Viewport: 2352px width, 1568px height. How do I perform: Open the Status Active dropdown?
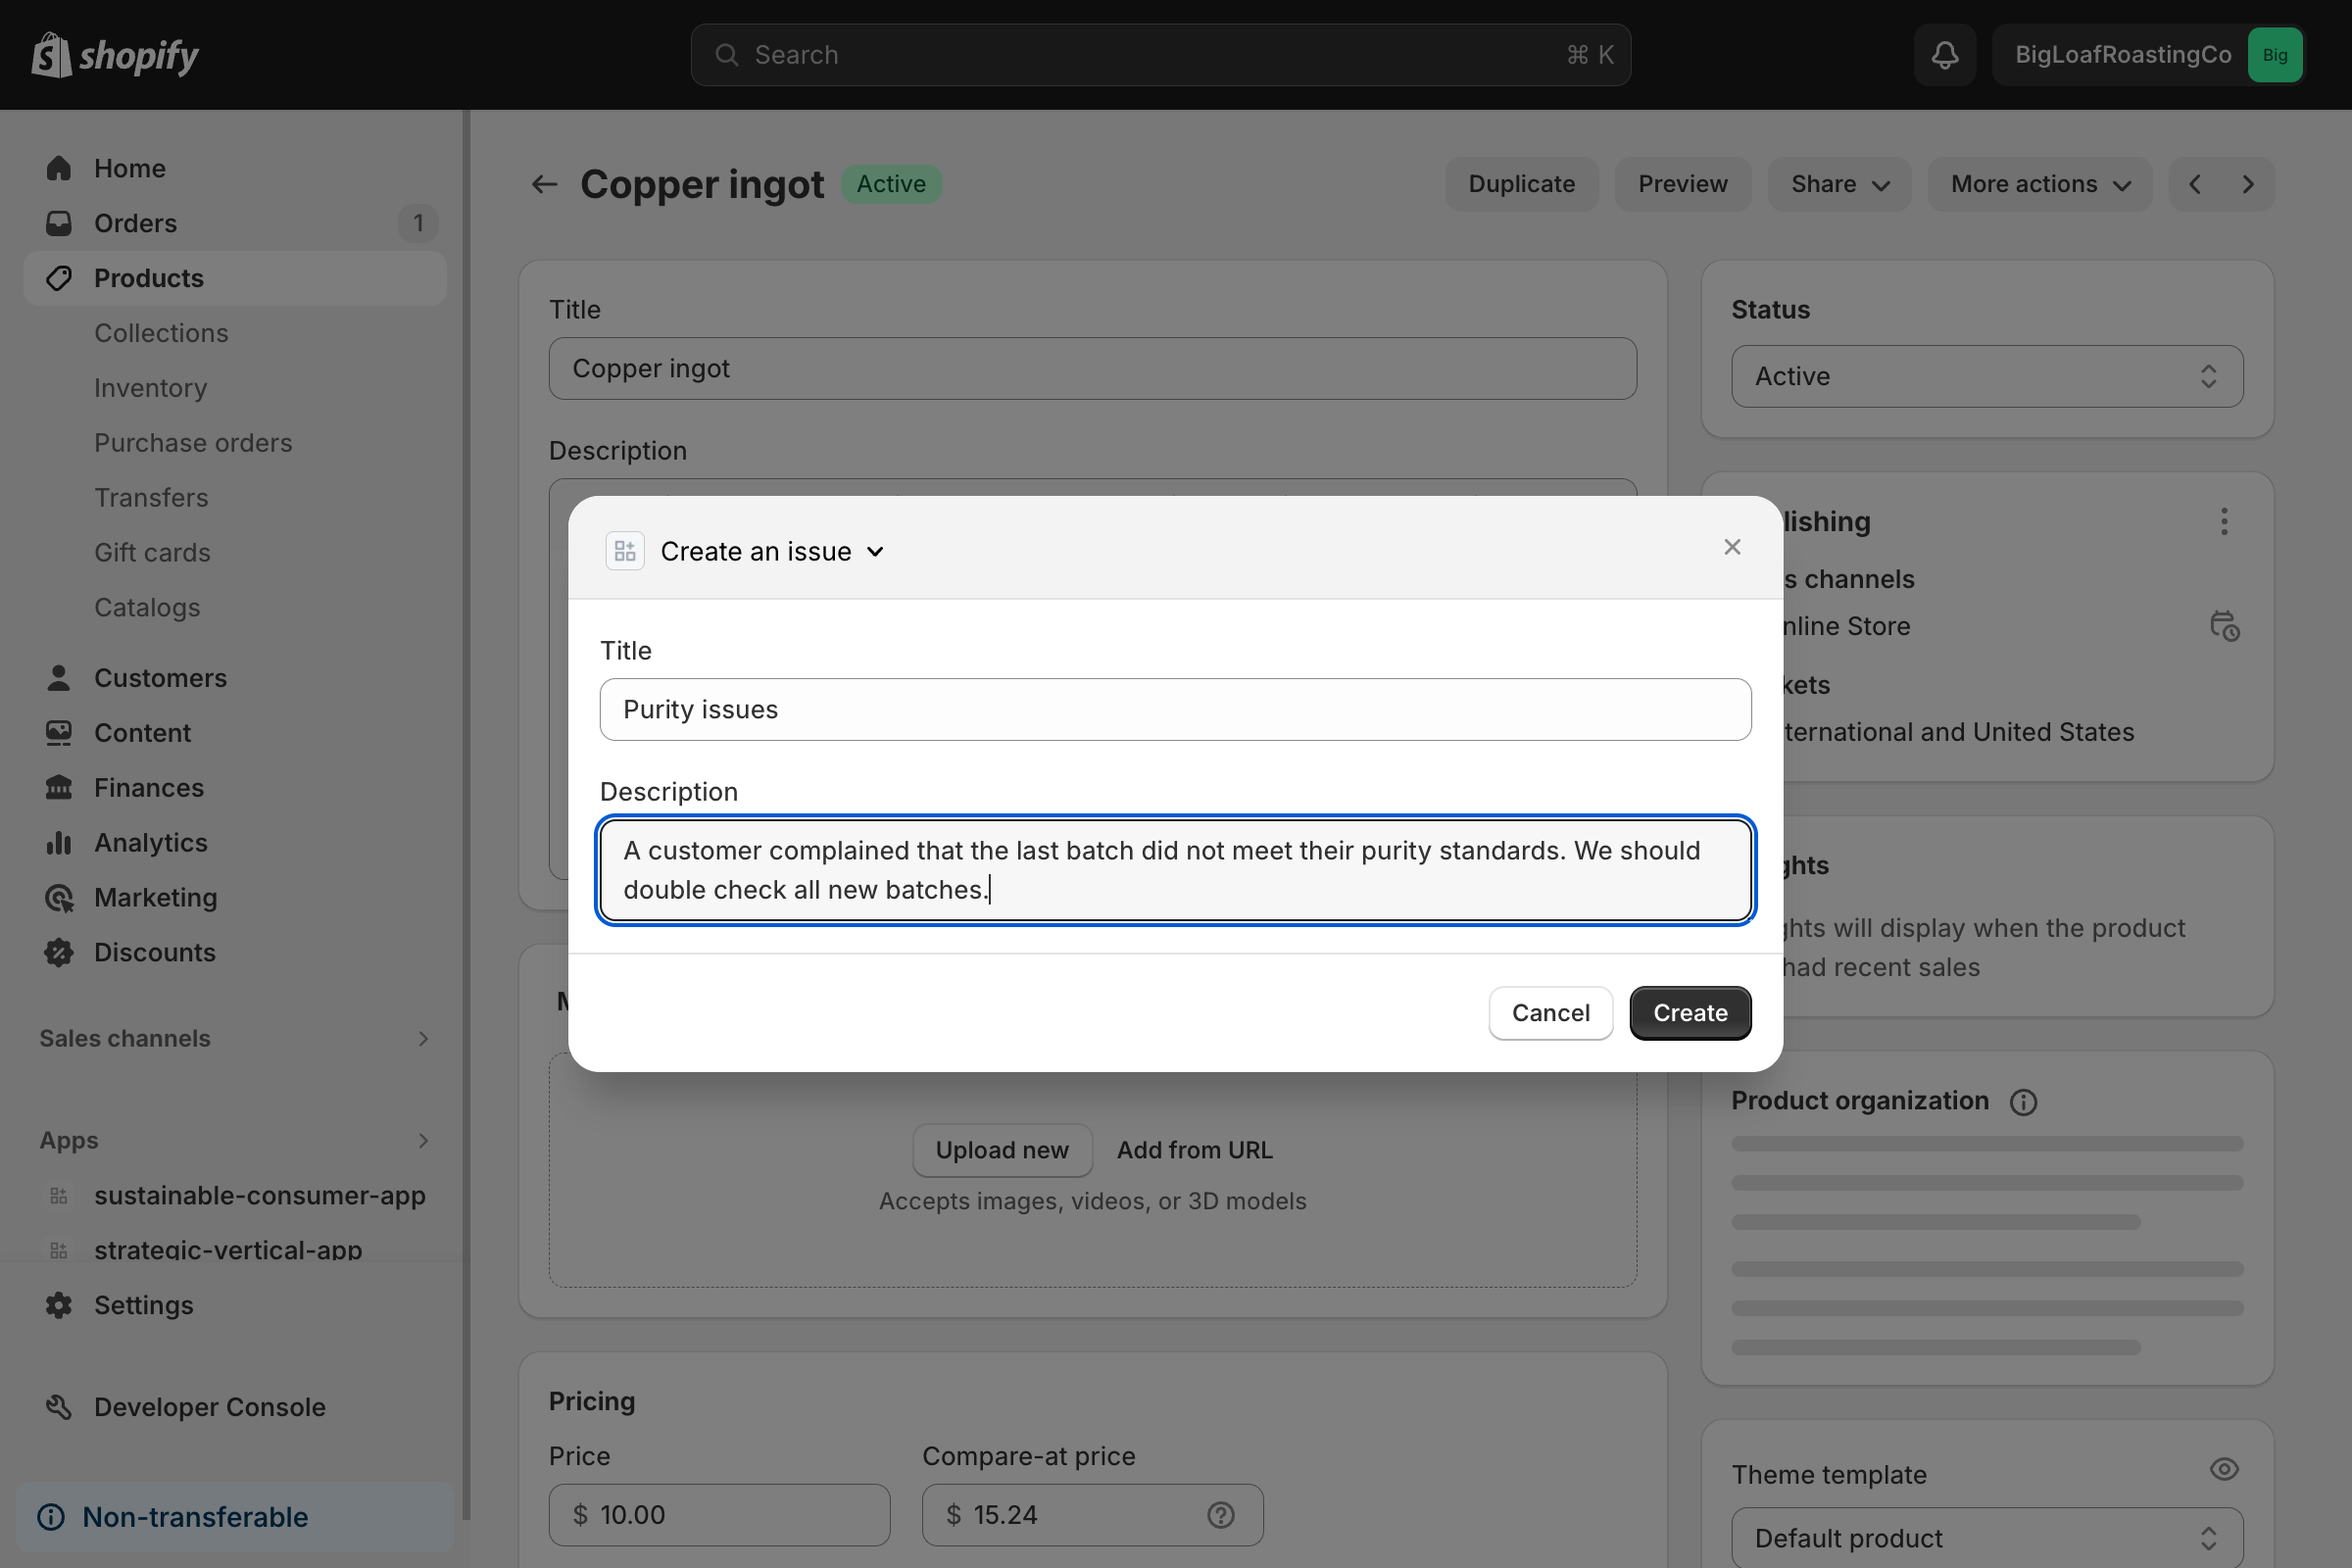point(1987,376)
